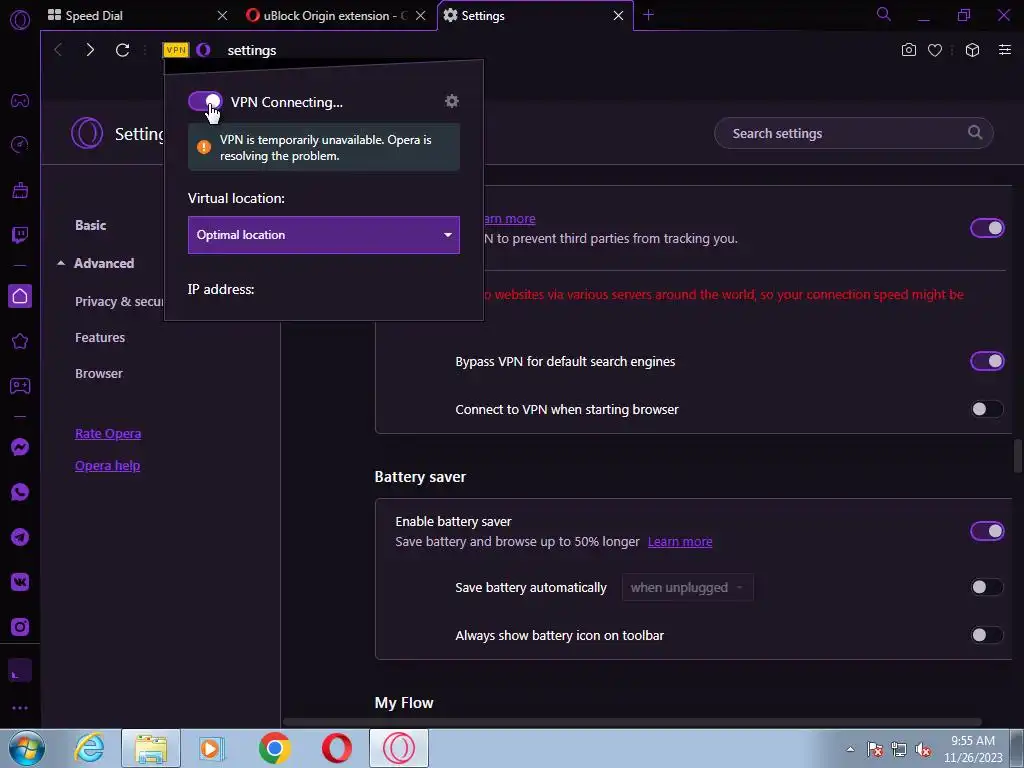Click the Search settings field
This screenshot has width=1024, height=768.
pos(854,133)
